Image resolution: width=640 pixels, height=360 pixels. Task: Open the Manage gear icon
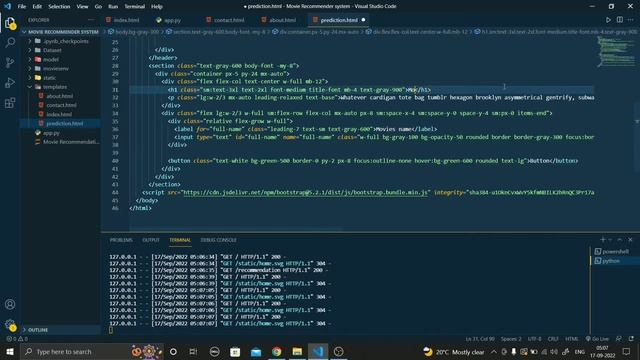tap(10, 325)
